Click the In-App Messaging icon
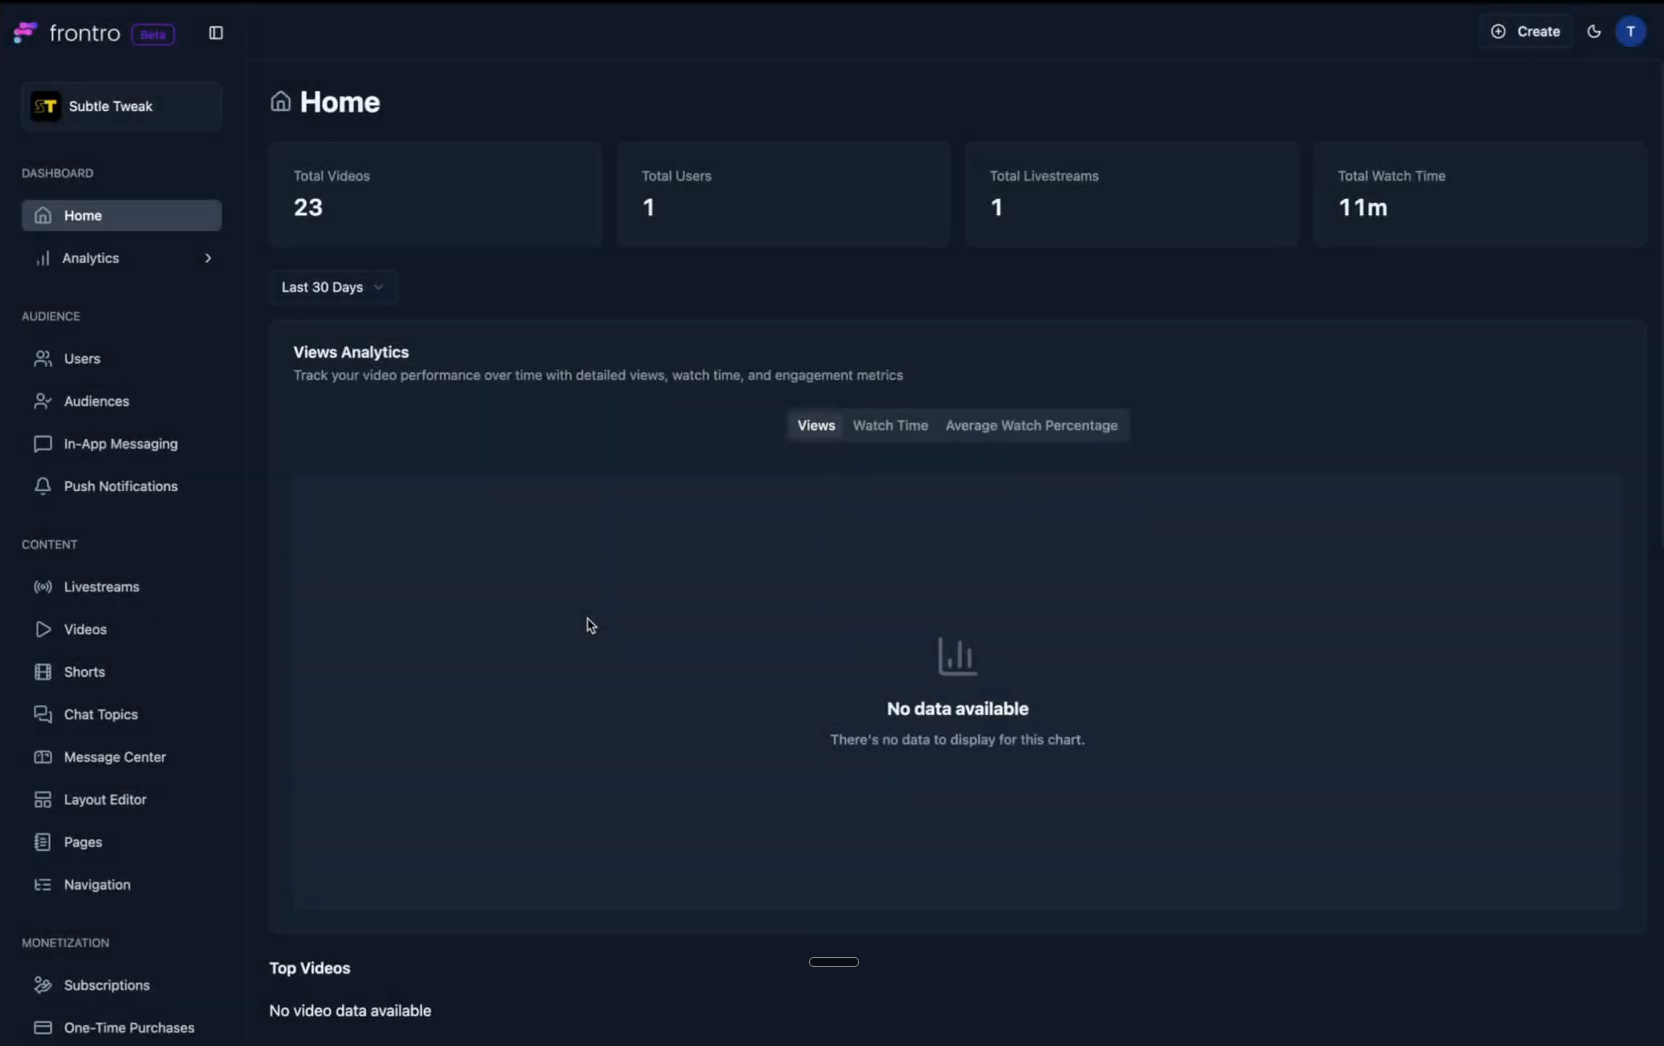Screen dimensions: 1664x1046 pos(43,444)
